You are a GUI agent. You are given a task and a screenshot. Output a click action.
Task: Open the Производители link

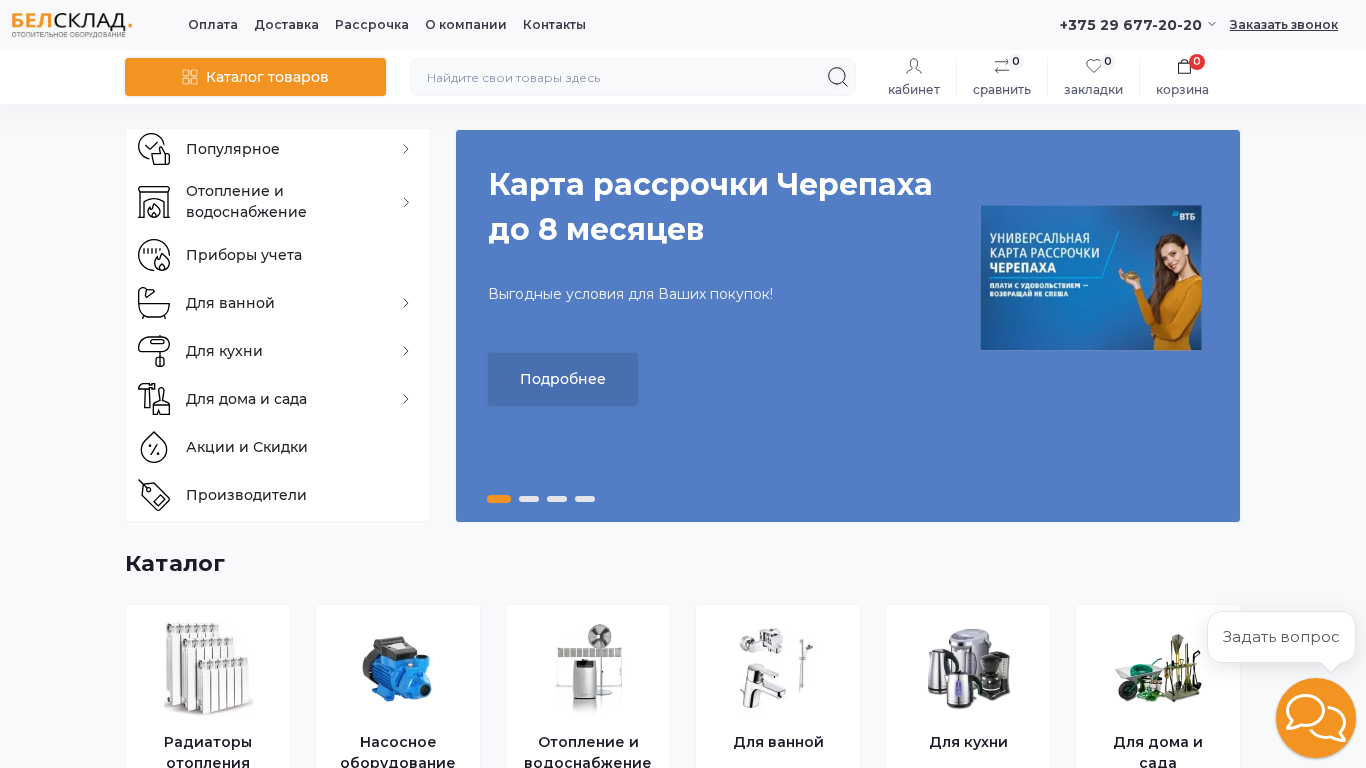coord(246,495)
